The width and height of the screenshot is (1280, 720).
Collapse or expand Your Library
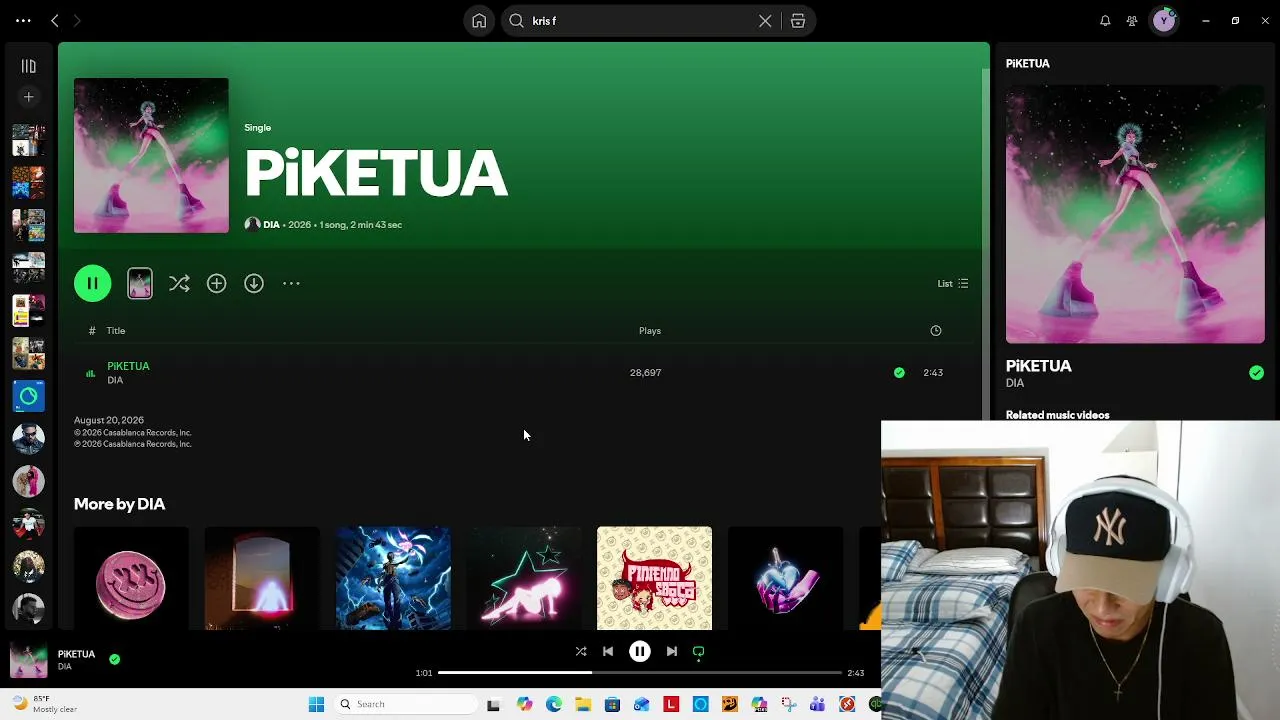tap(28, 66)
